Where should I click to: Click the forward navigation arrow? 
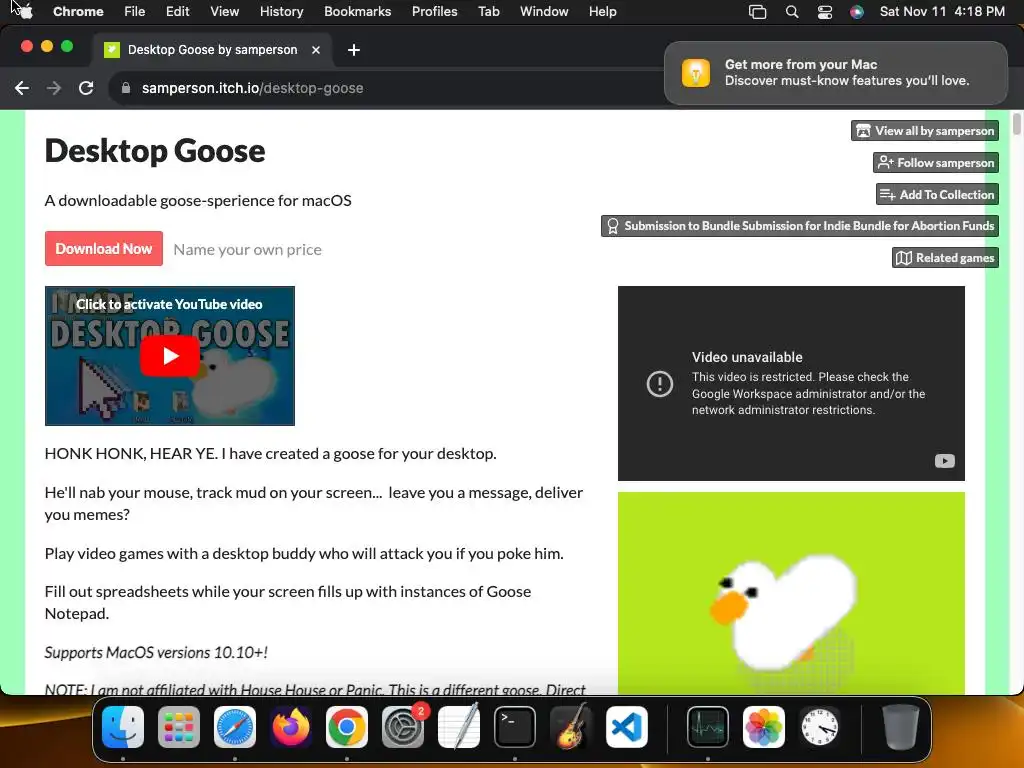(x=54, y=88)
